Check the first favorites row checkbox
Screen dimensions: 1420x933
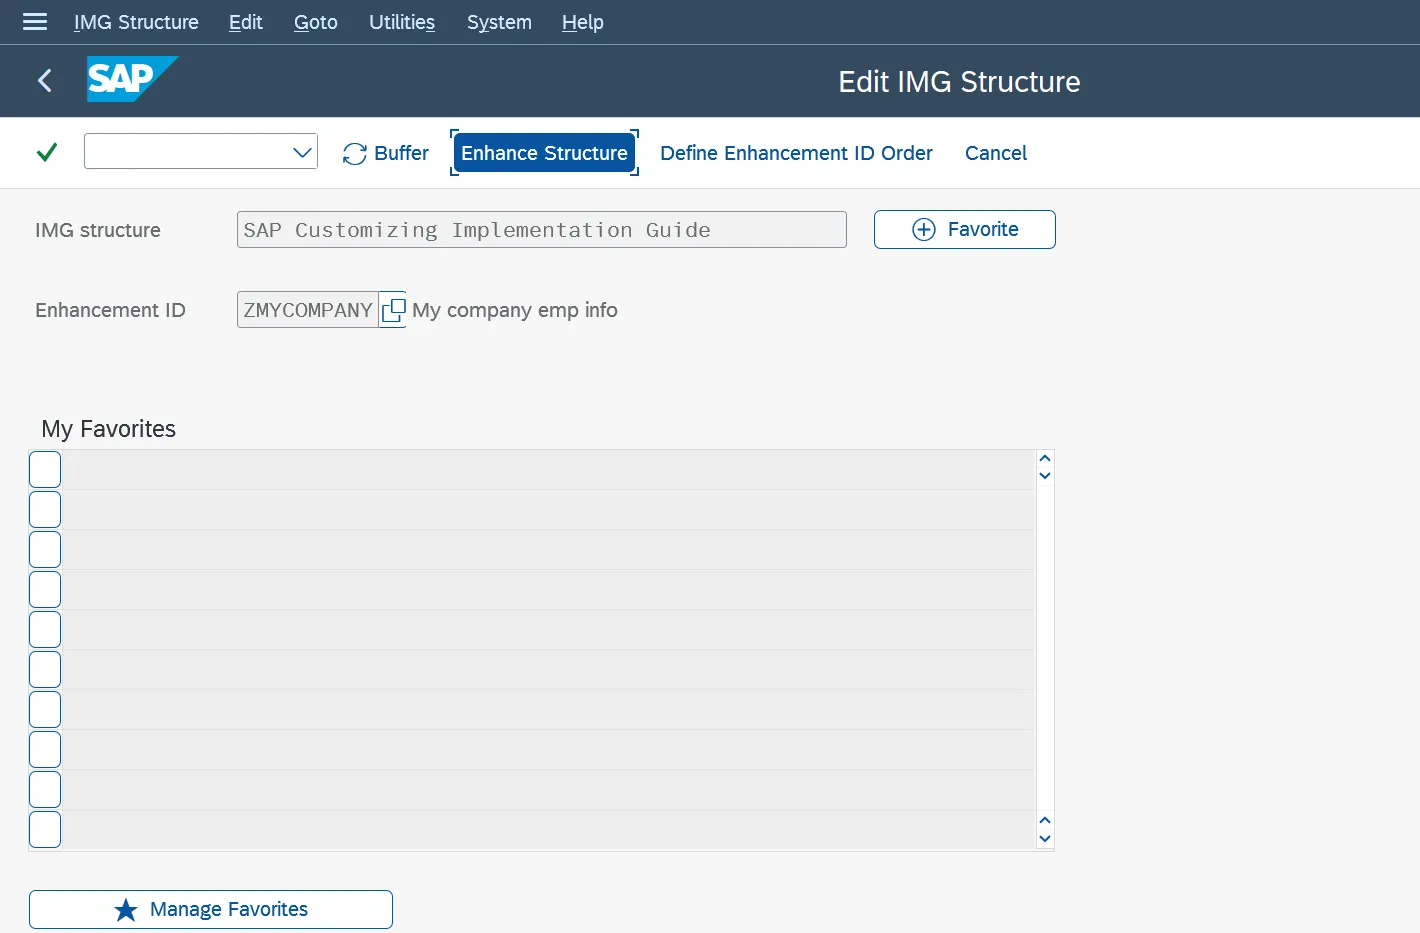coord(44,469)
